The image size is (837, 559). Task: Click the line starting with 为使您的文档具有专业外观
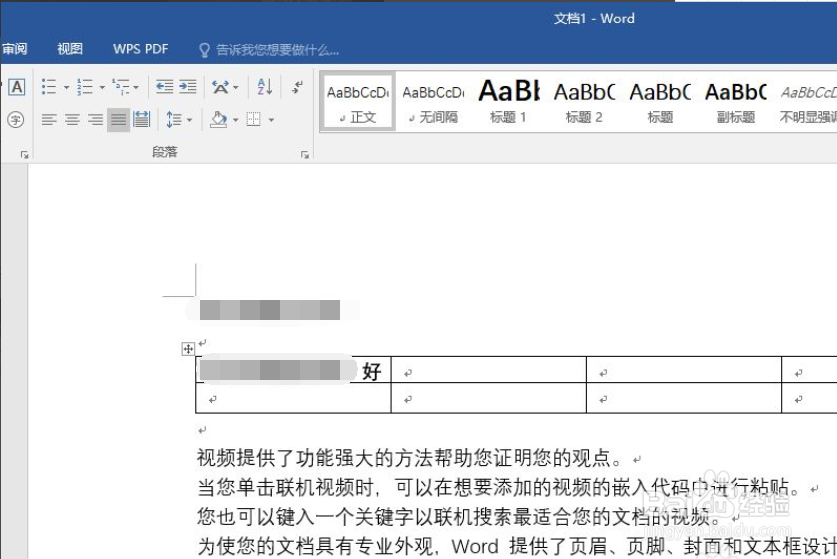point(517,546)
